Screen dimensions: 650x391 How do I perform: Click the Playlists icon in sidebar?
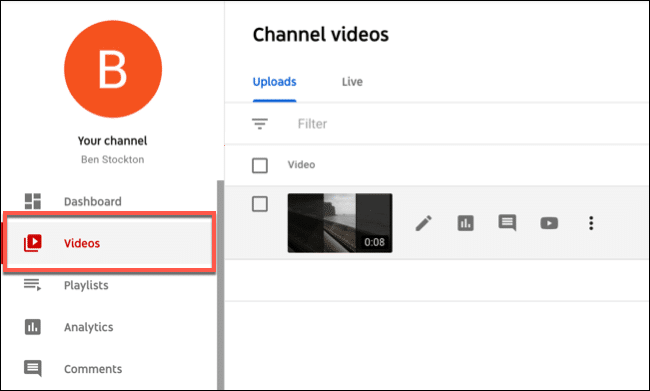pyautogui.click(x=32, y=285)
